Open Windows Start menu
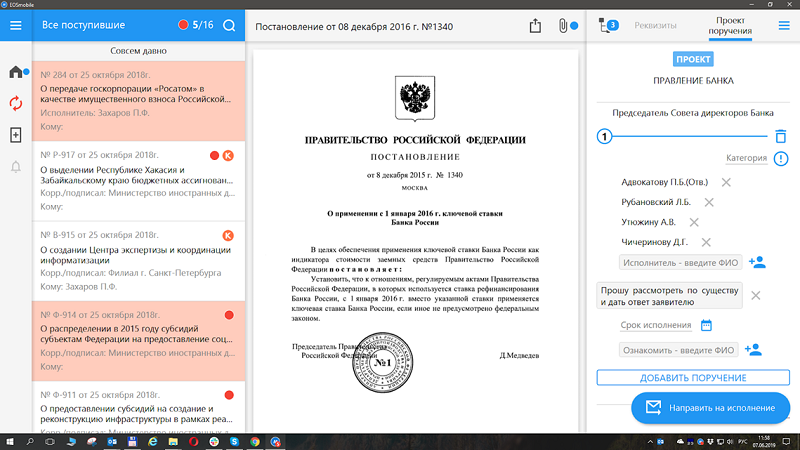 point(9,442)
